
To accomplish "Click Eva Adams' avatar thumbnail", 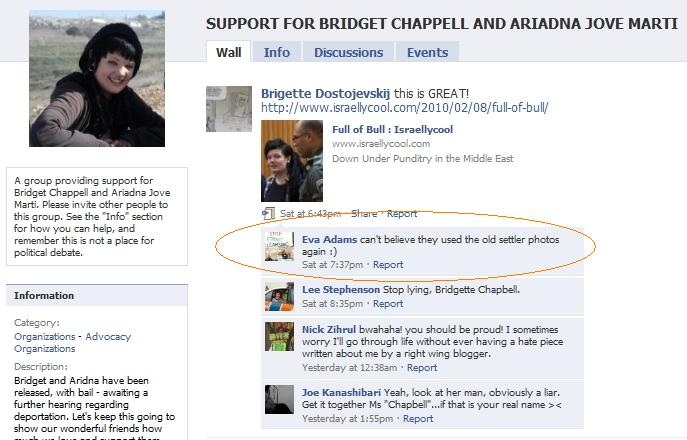I will pyautogui.click(x=280, y=246).
